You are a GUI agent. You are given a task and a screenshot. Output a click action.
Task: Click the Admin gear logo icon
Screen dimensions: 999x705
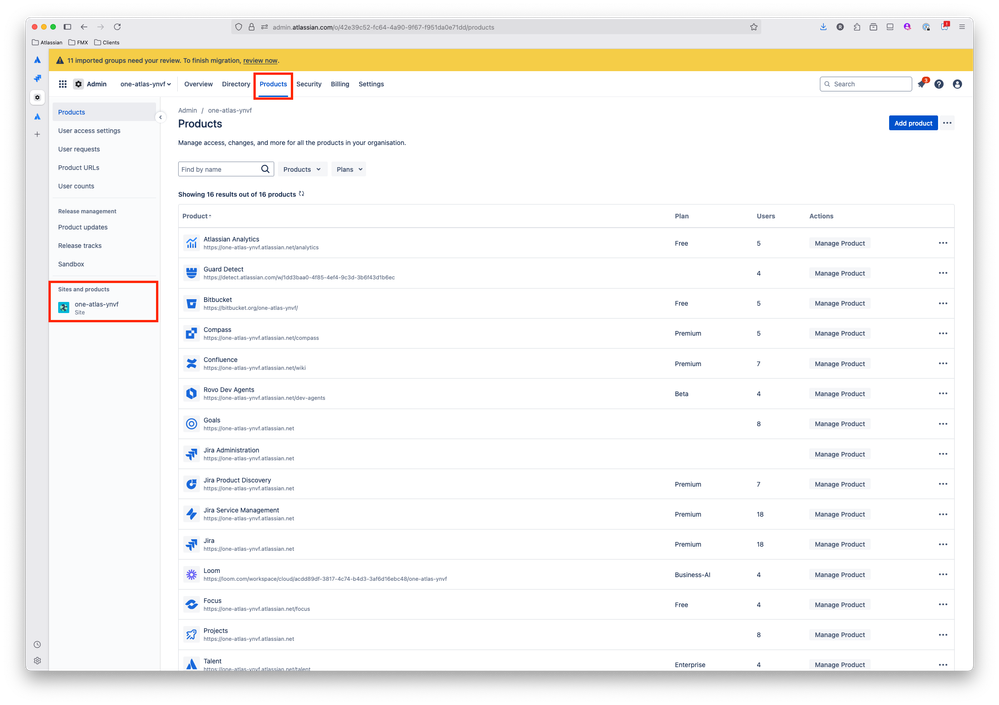(x=78, y=84)
